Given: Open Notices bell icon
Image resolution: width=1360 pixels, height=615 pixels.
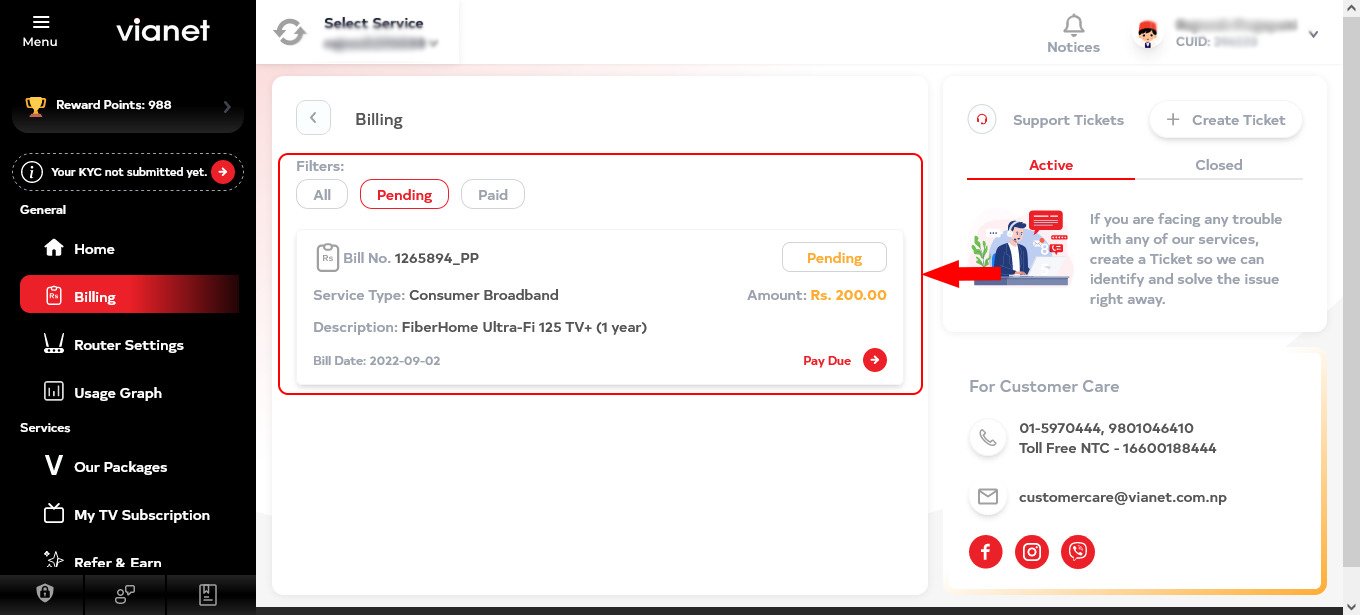Looking at the screenshot, I should tap(1073, 25).
